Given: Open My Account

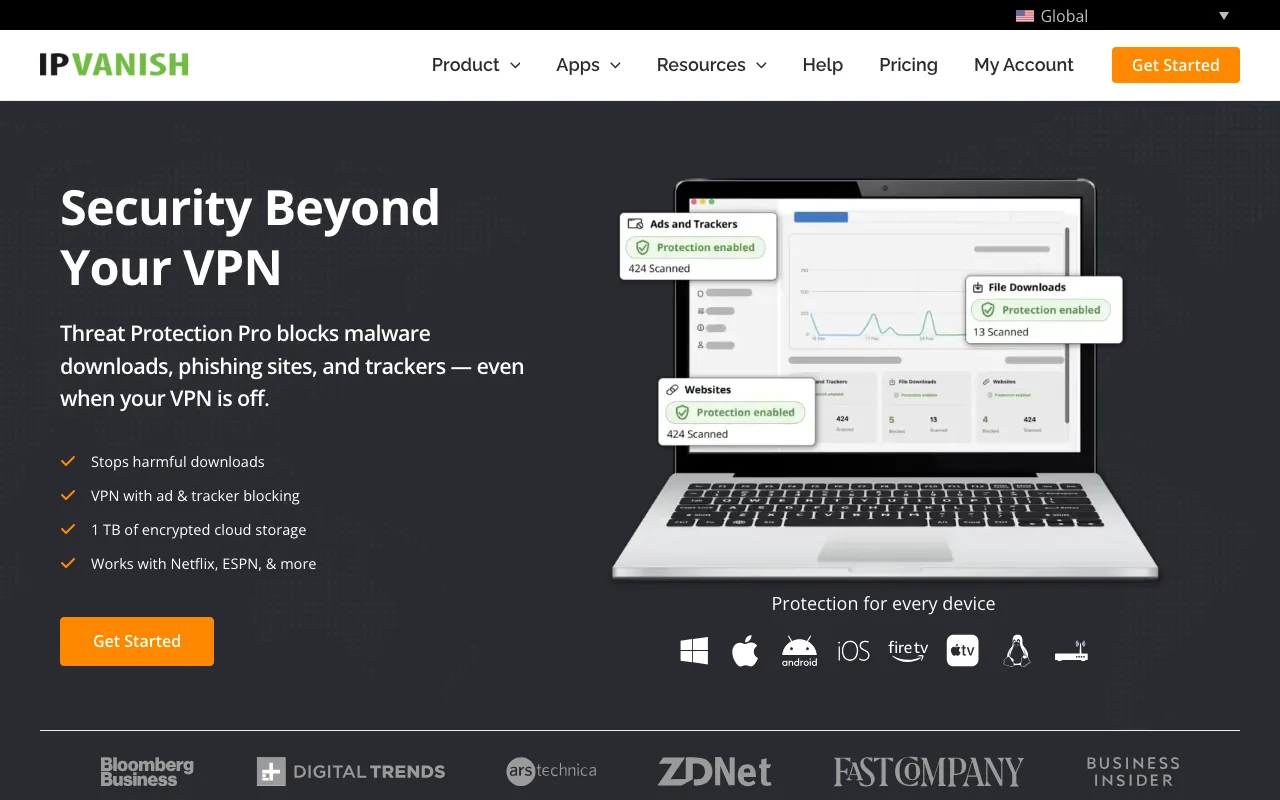Looking at the screenshot, I should point(1024,65).
